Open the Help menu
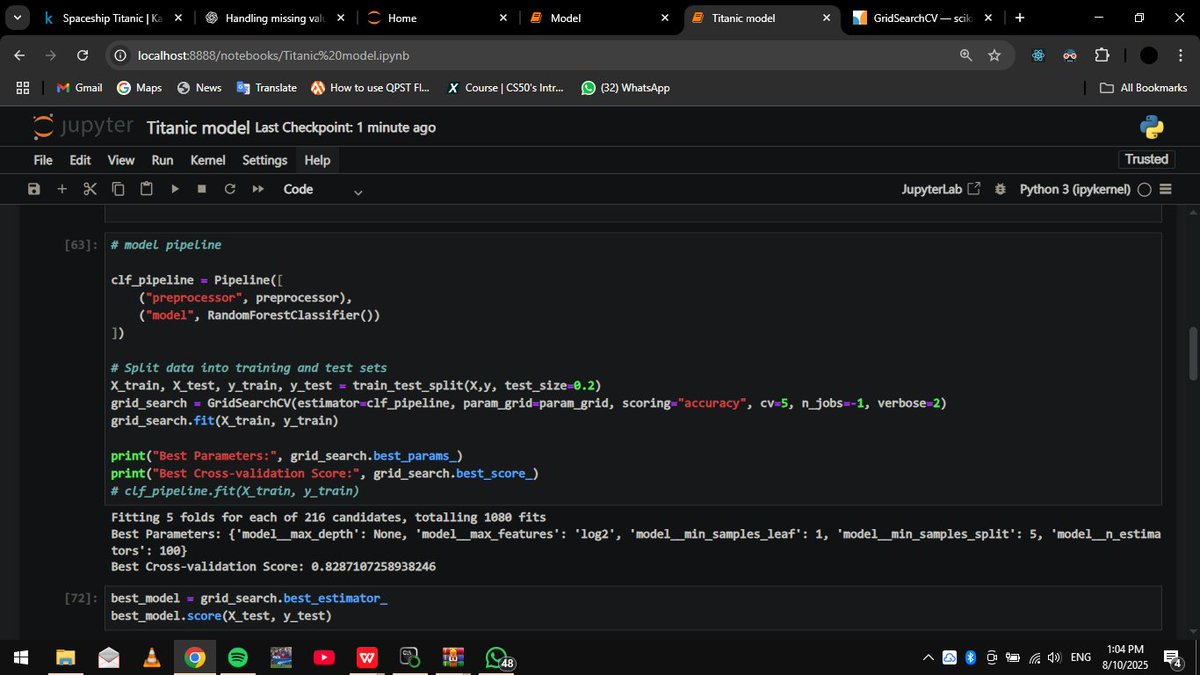Viewport: 1200px width, 675px height. pyautogui.click(x=317, y=160)
